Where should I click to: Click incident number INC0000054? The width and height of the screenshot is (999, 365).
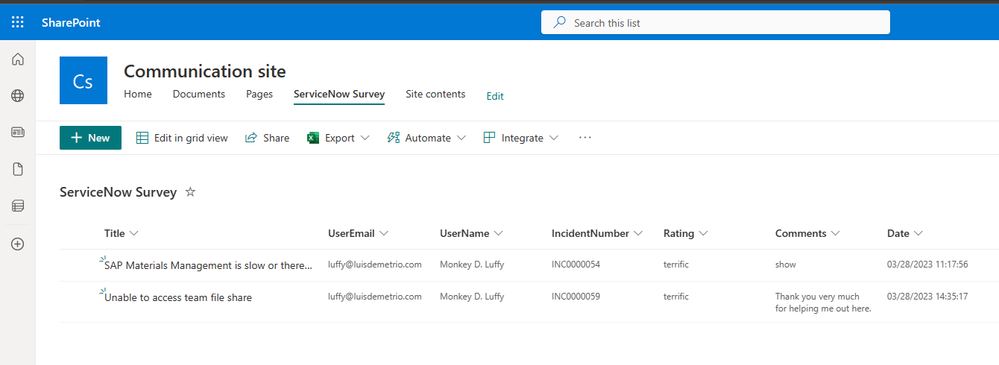pos(576,264)
